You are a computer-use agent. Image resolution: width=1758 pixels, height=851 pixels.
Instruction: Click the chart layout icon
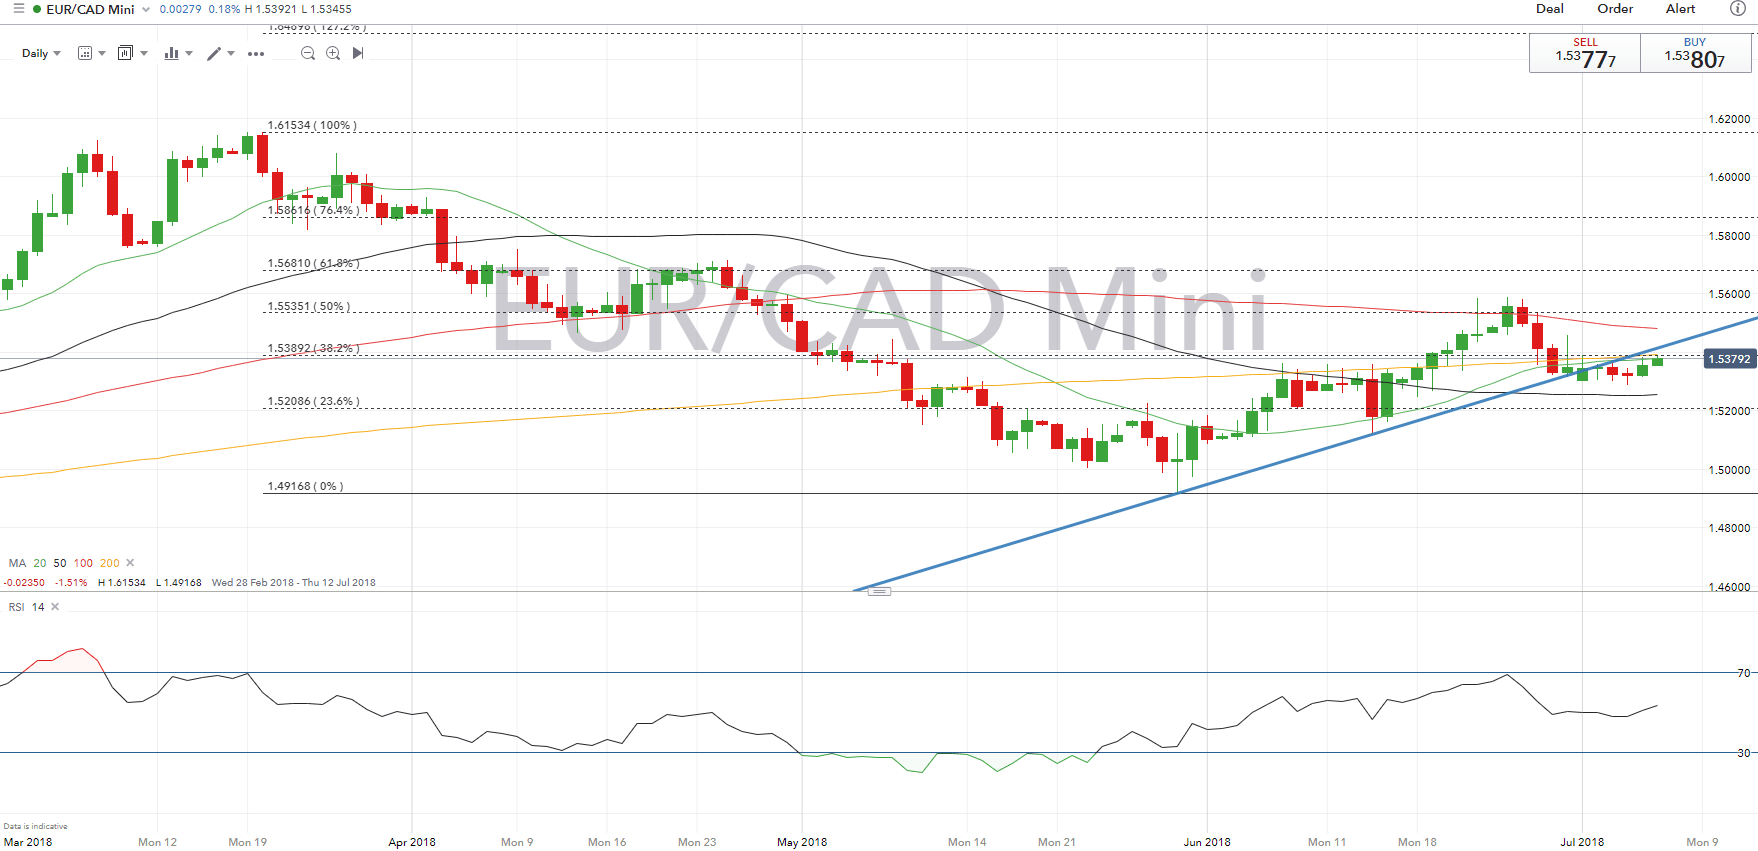click(x=125, y=53)
